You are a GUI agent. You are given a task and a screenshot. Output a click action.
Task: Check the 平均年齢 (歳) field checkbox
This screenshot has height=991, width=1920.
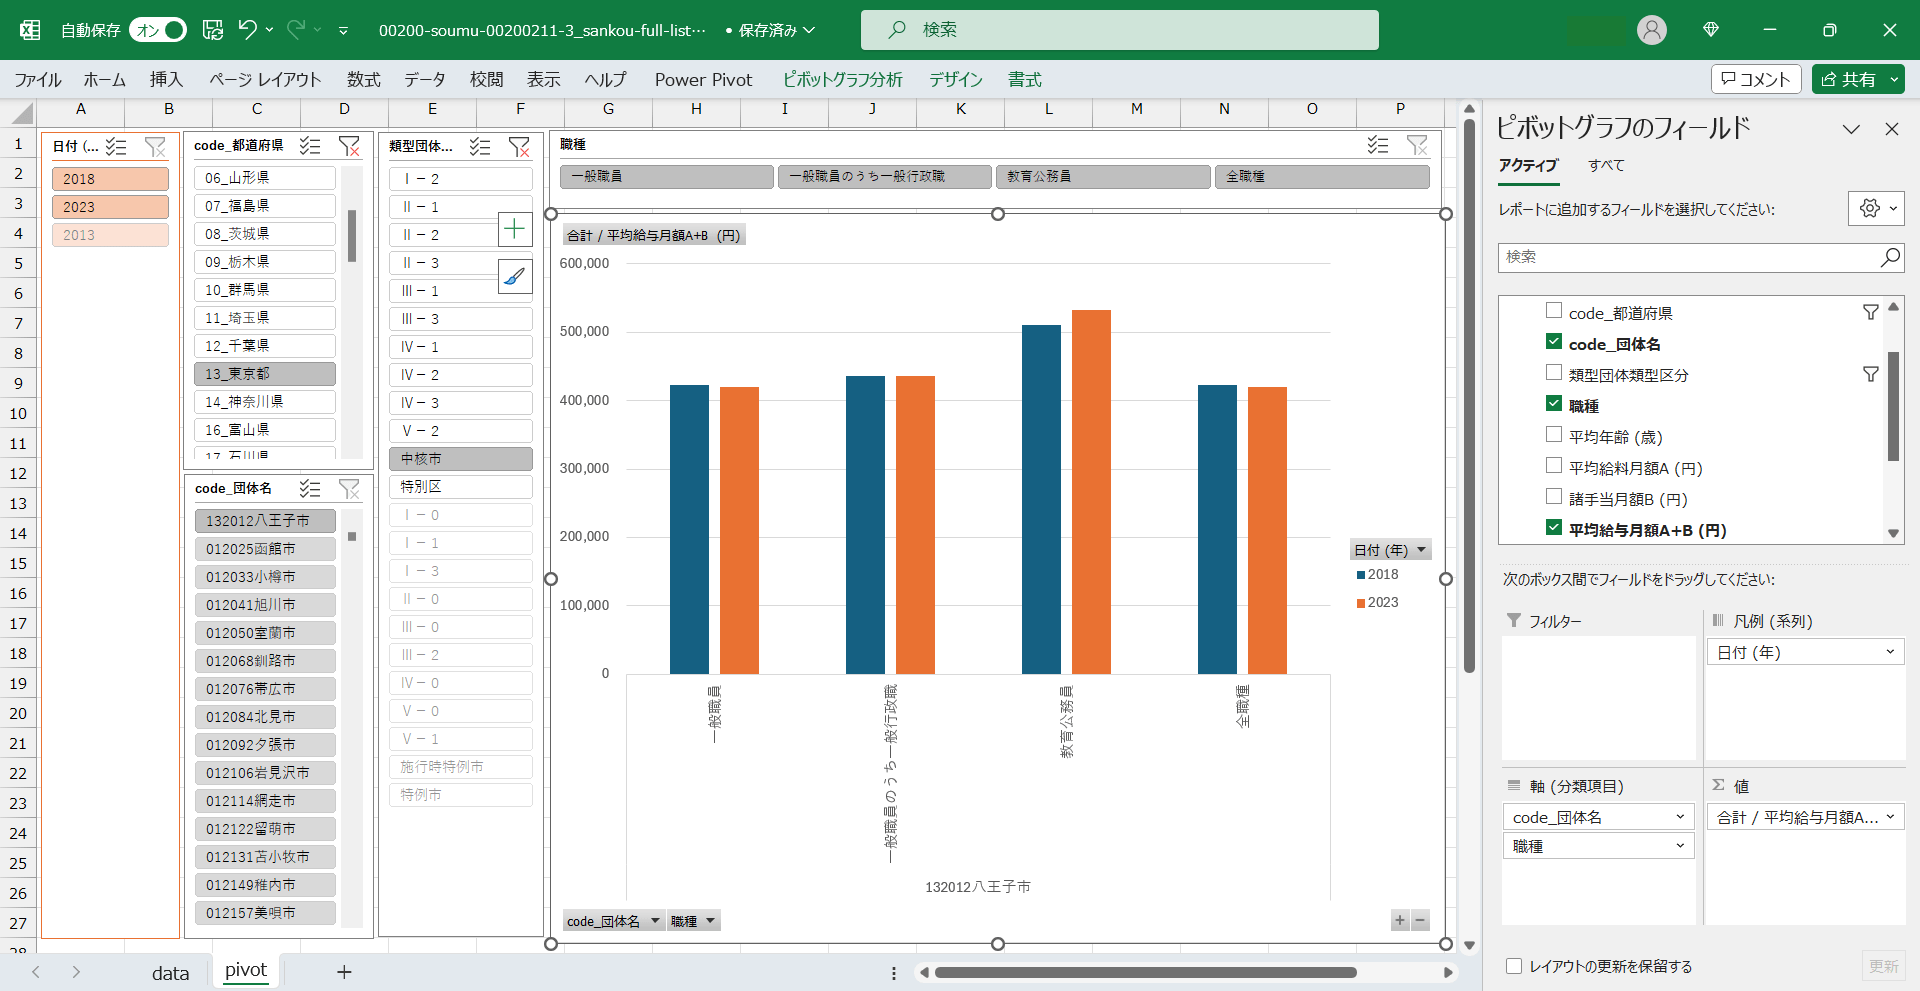(x=1554, y=435)
